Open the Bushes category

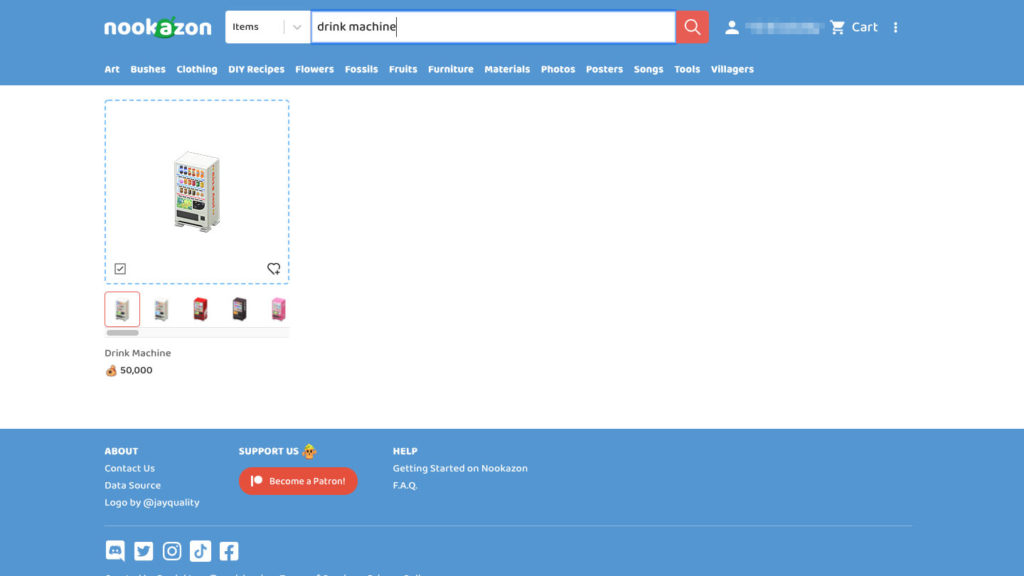148,69
